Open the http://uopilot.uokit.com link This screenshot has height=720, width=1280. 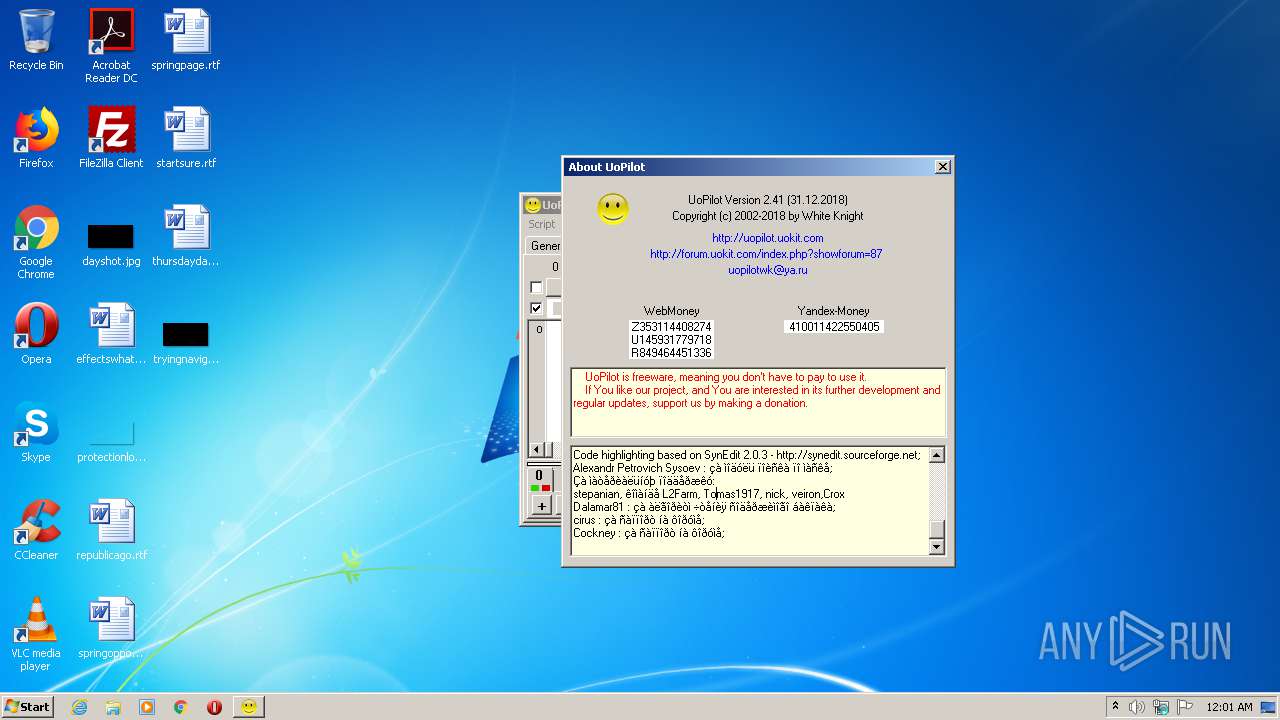click(x=768, y=238)
